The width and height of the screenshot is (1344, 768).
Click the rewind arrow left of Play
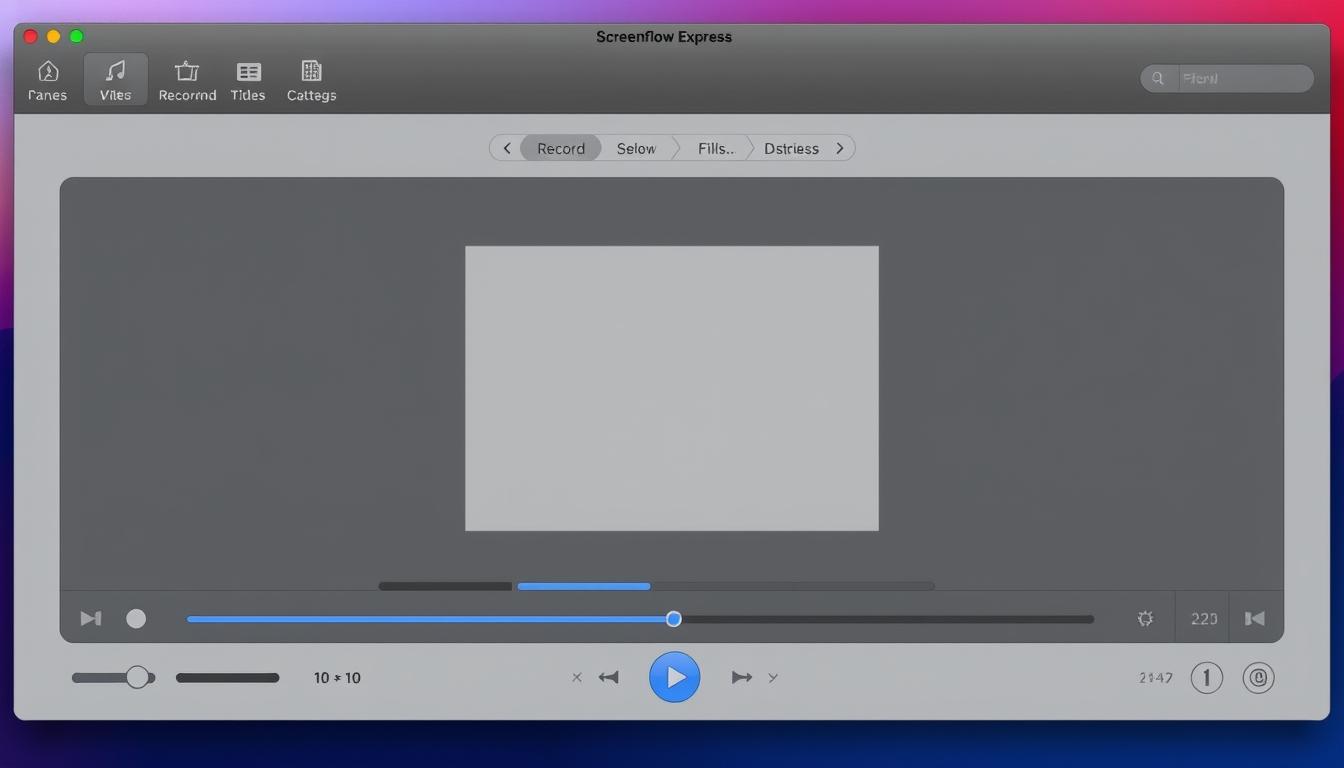(608, 677)
